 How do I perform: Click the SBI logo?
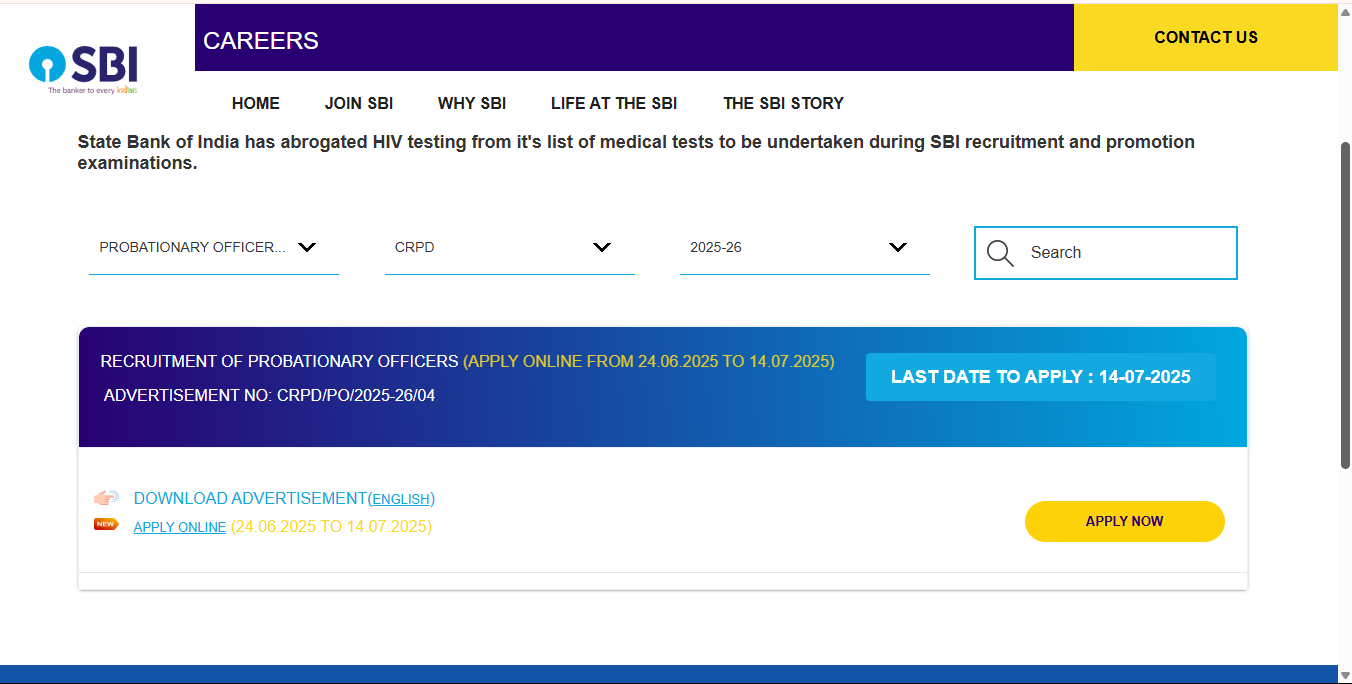coord(83,70)
